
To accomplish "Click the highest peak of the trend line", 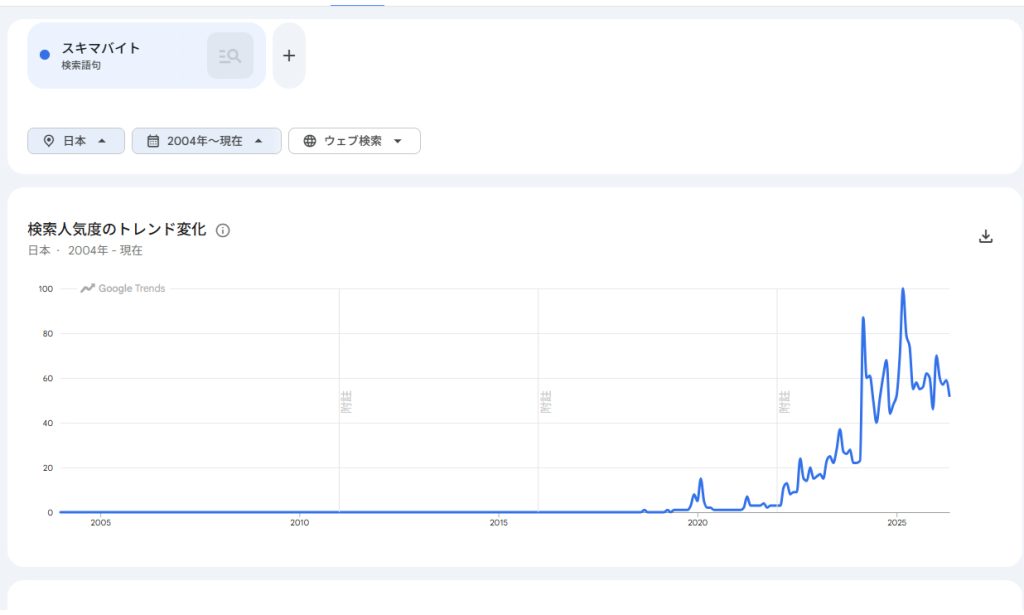I will pyautogui.click(x=903, y=289).
